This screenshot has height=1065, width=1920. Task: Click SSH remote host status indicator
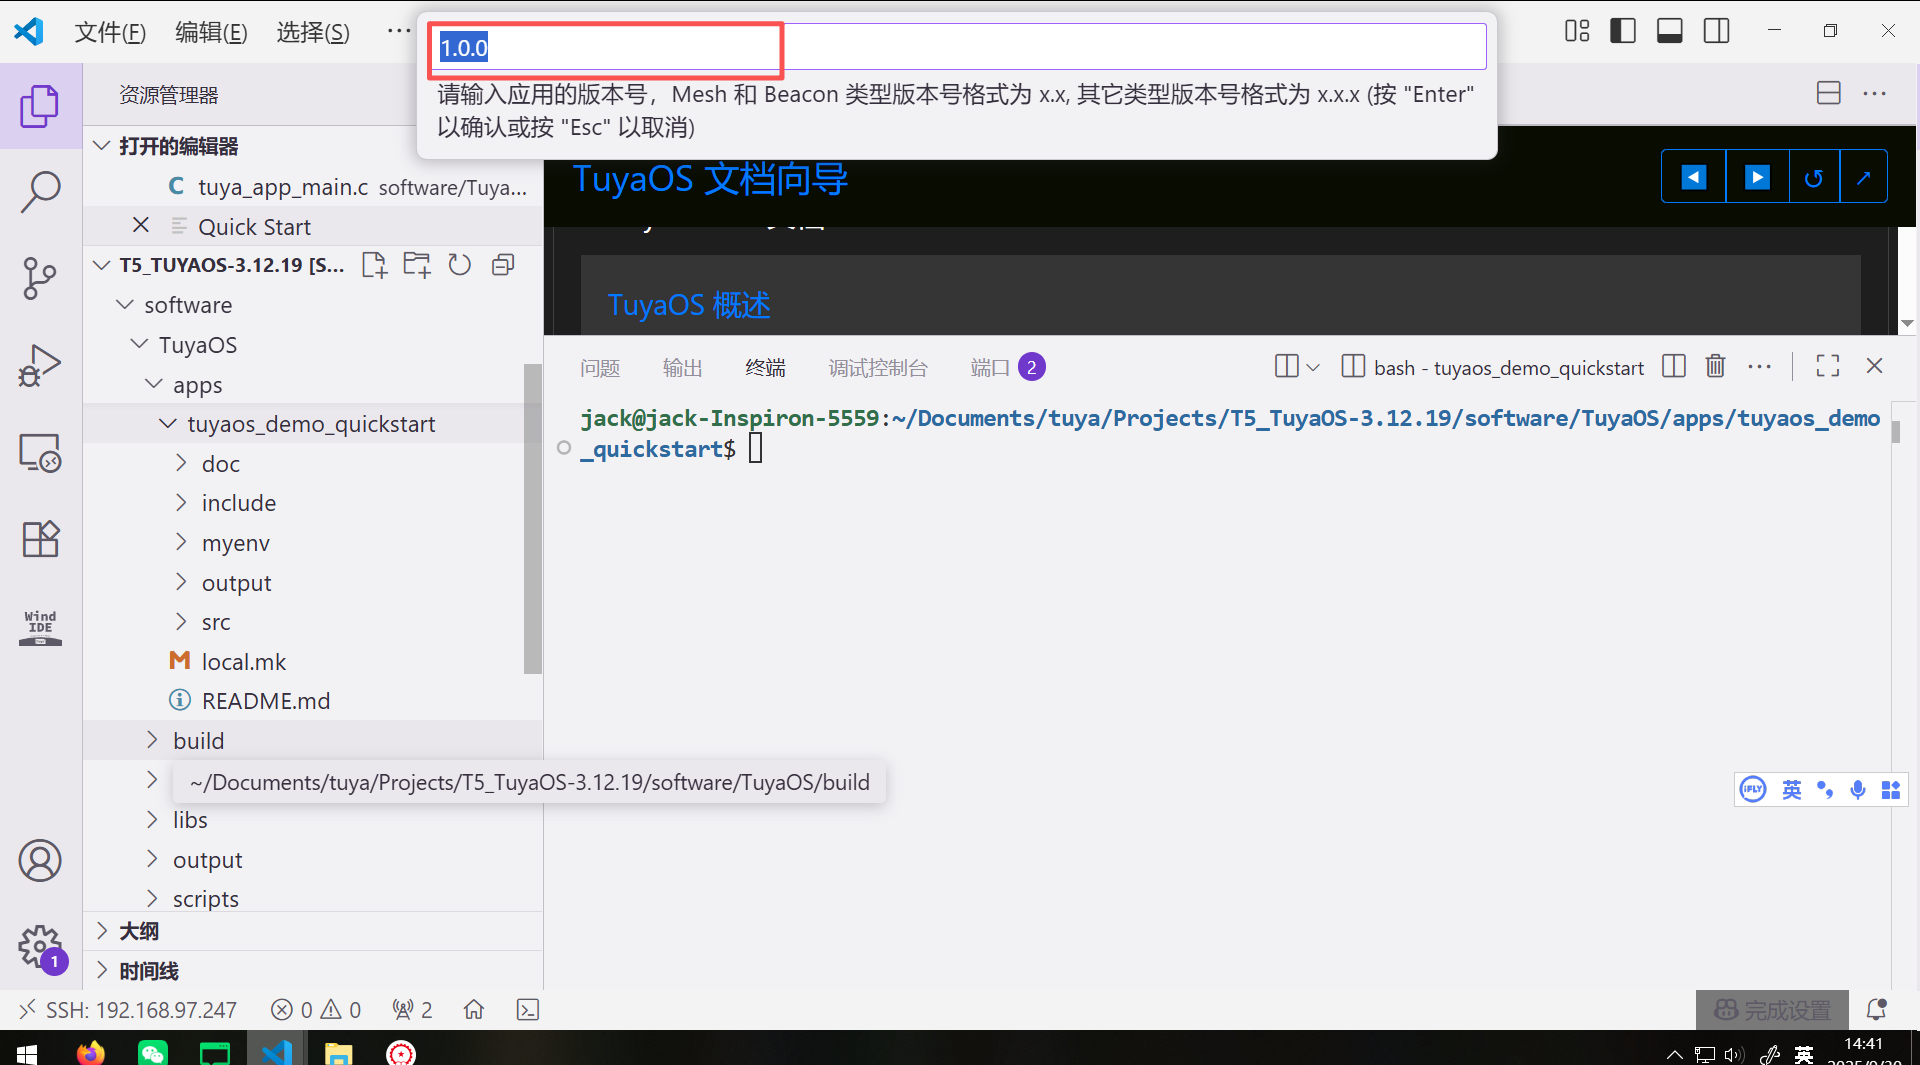coord(128,1010)
